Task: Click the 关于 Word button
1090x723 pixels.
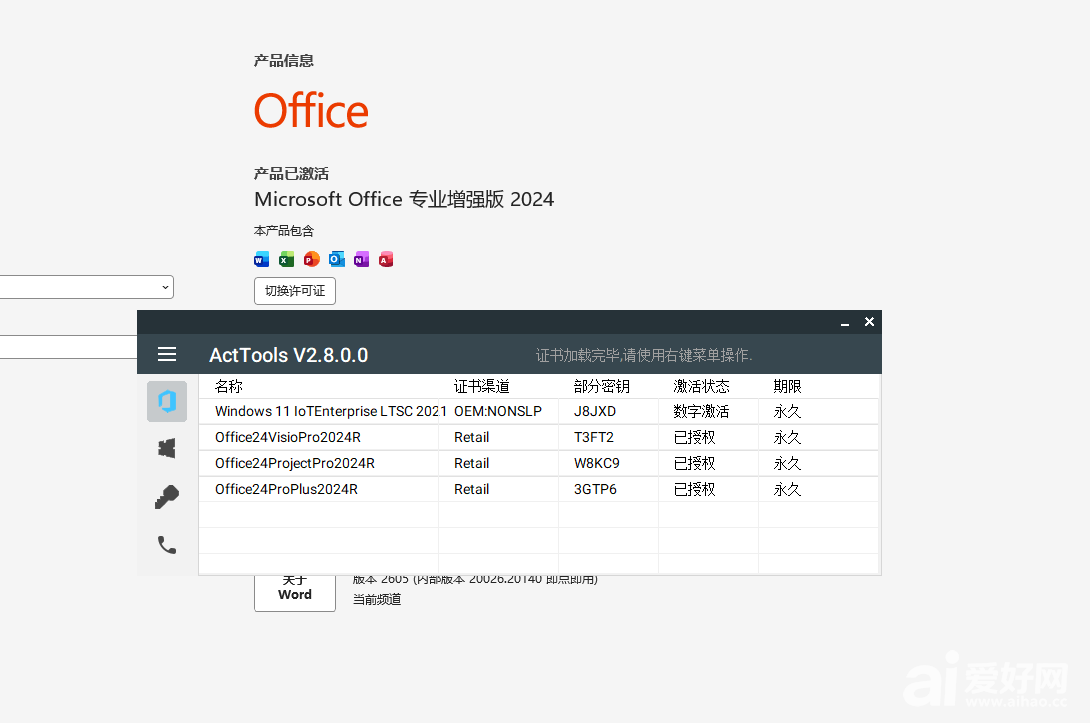Action: (295, 593)
